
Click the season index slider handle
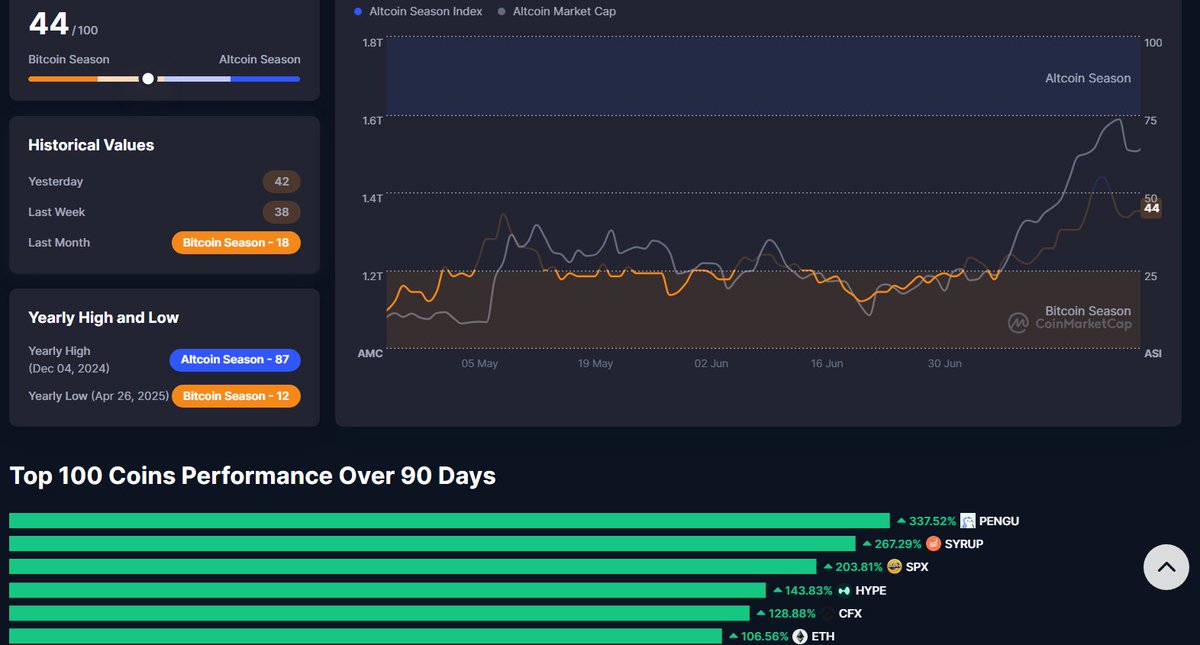click(x=148, y=78)
